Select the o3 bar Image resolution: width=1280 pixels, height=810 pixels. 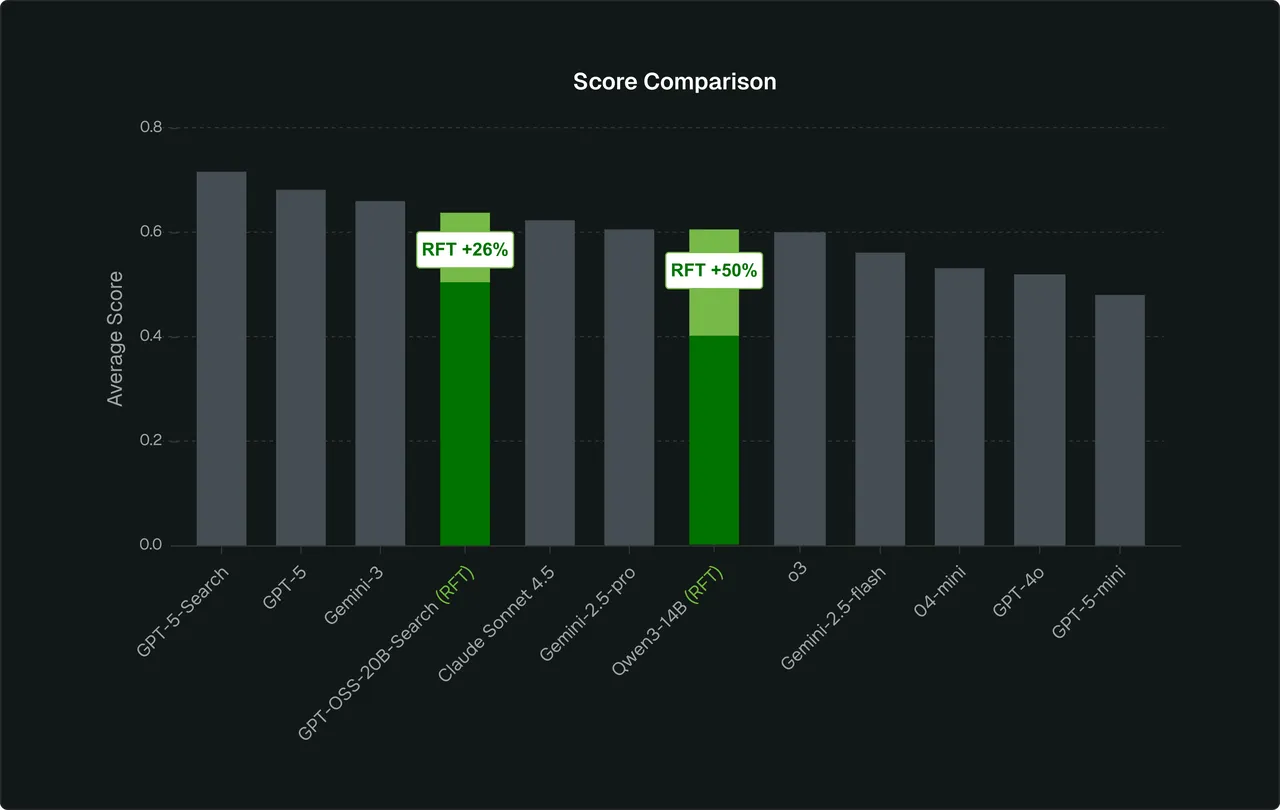coord(800,389)
